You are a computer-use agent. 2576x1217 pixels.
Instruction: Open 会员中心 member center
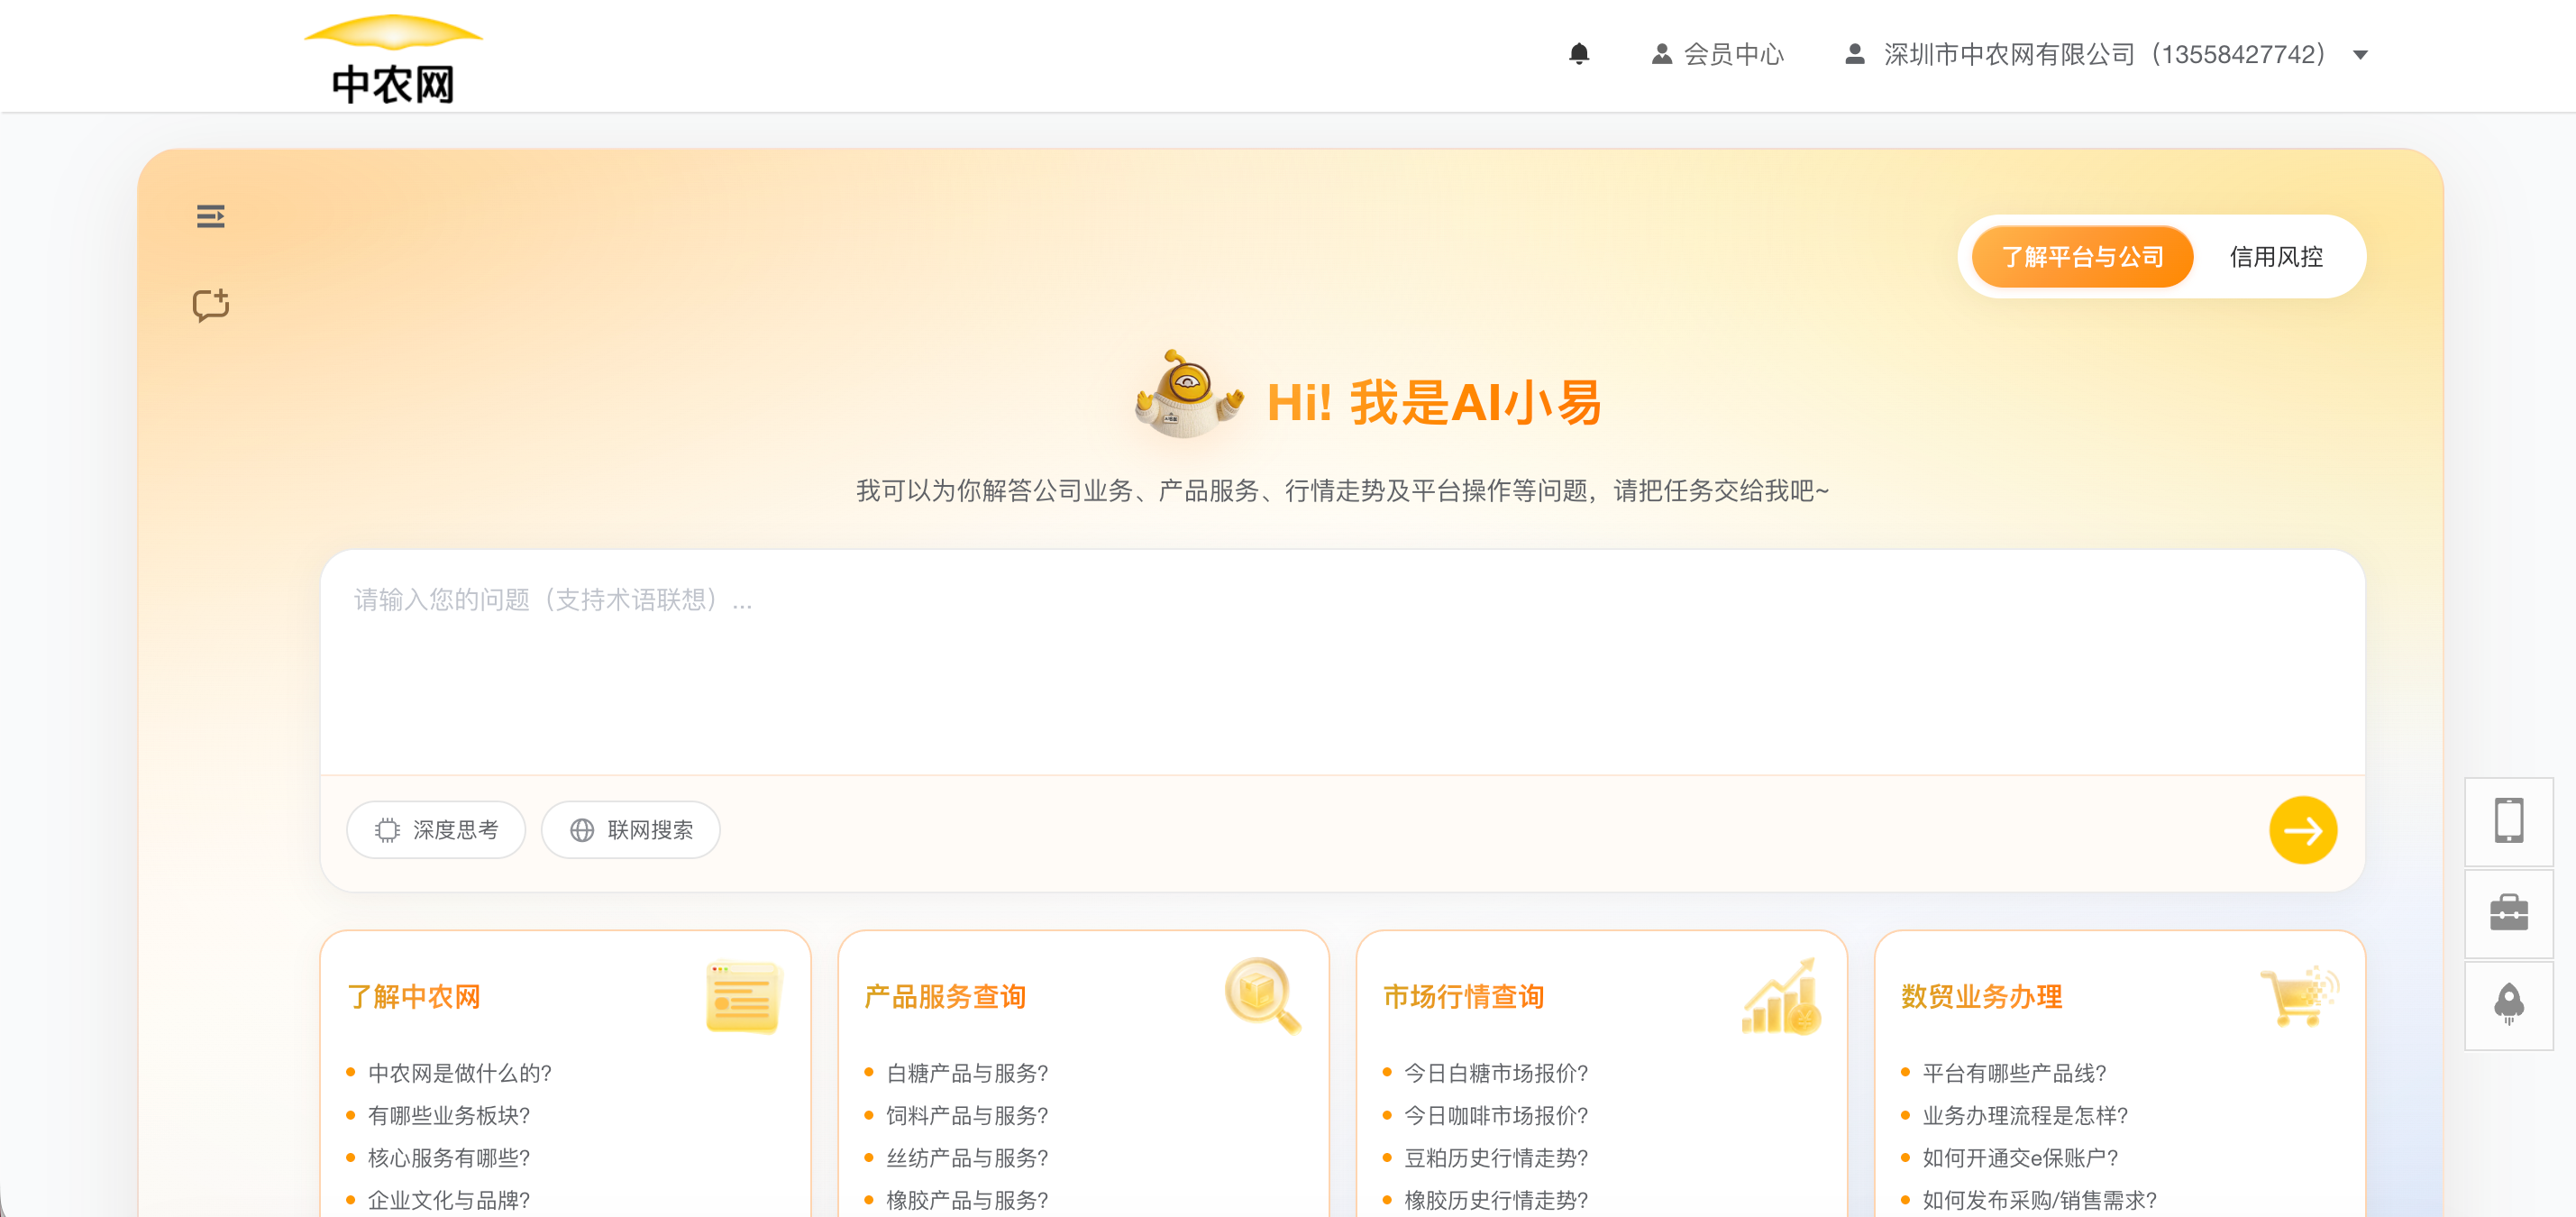1717,54
